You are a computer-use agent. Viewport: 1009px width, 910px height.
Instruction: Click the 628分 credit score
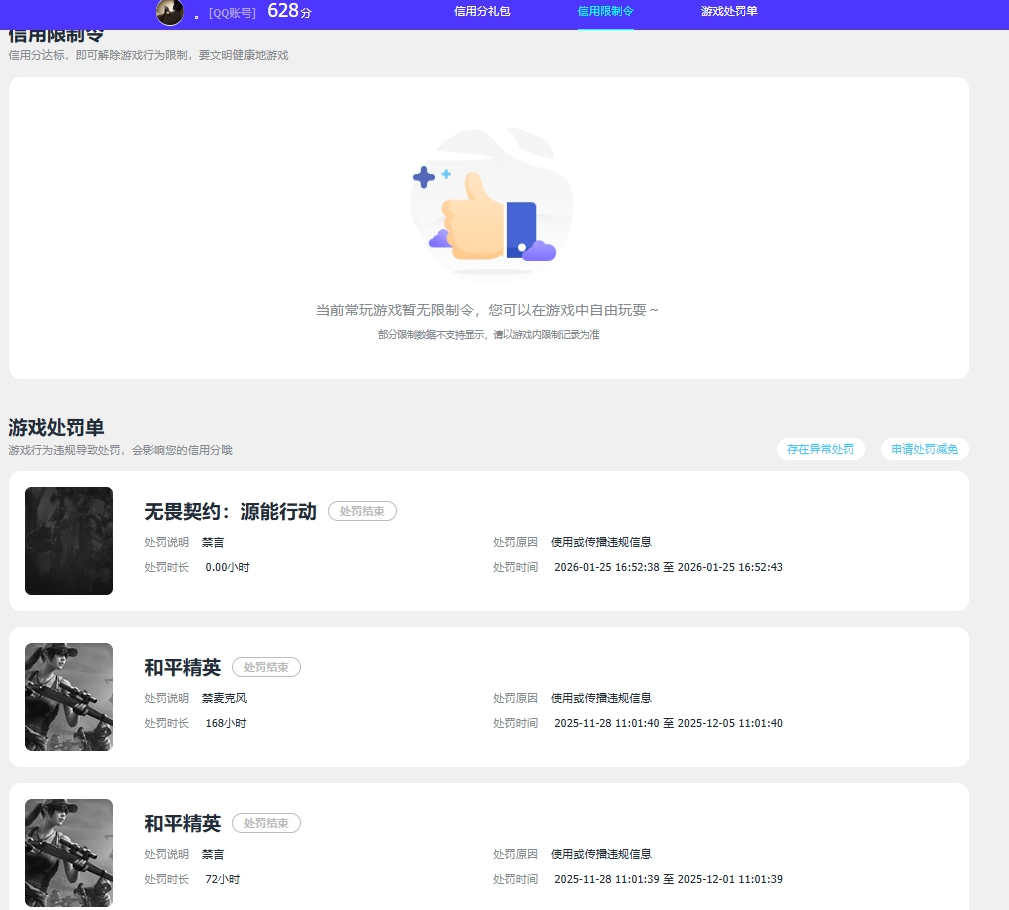[x=290, y=11]
